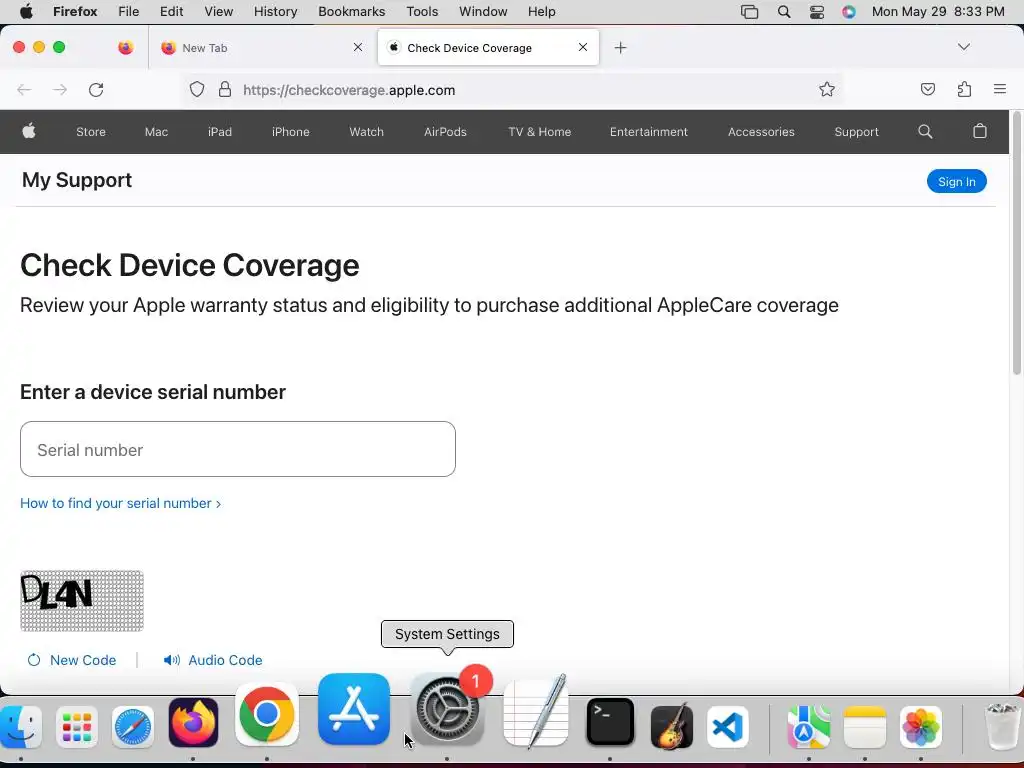
Task: Open the App Store from the Dock
Action: tap(354, 709)
